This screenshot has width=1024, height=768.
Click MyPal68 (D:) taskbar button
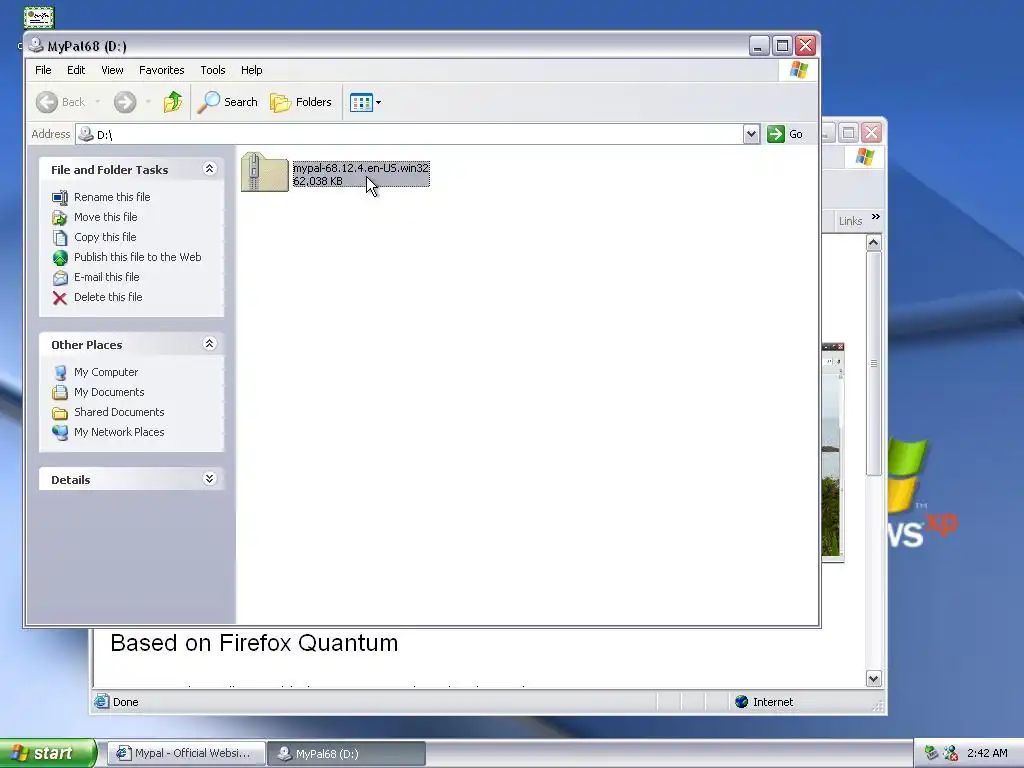[347, 753]
